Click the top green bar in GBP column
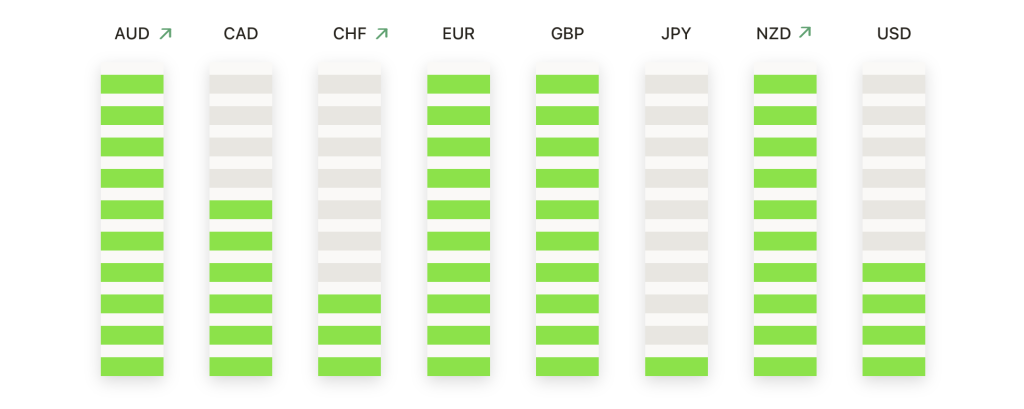1024x409 pixels. pos(568,84)
